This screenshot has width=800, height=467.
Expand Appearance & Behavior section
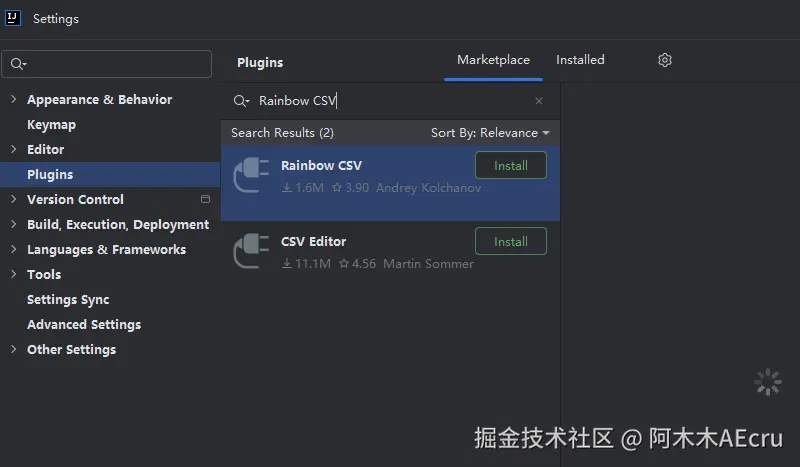click(x=13, y=99)
